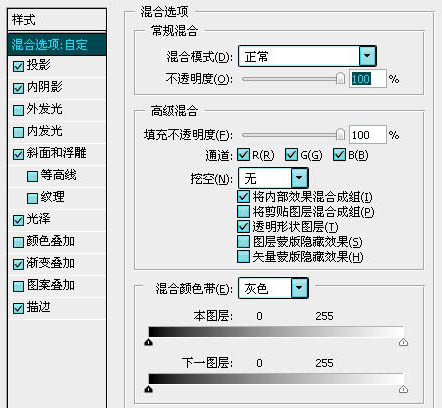442x408 pixels.
Task: Check 将剪贴图层混合成组(P) option
Action: coord(243,211)
